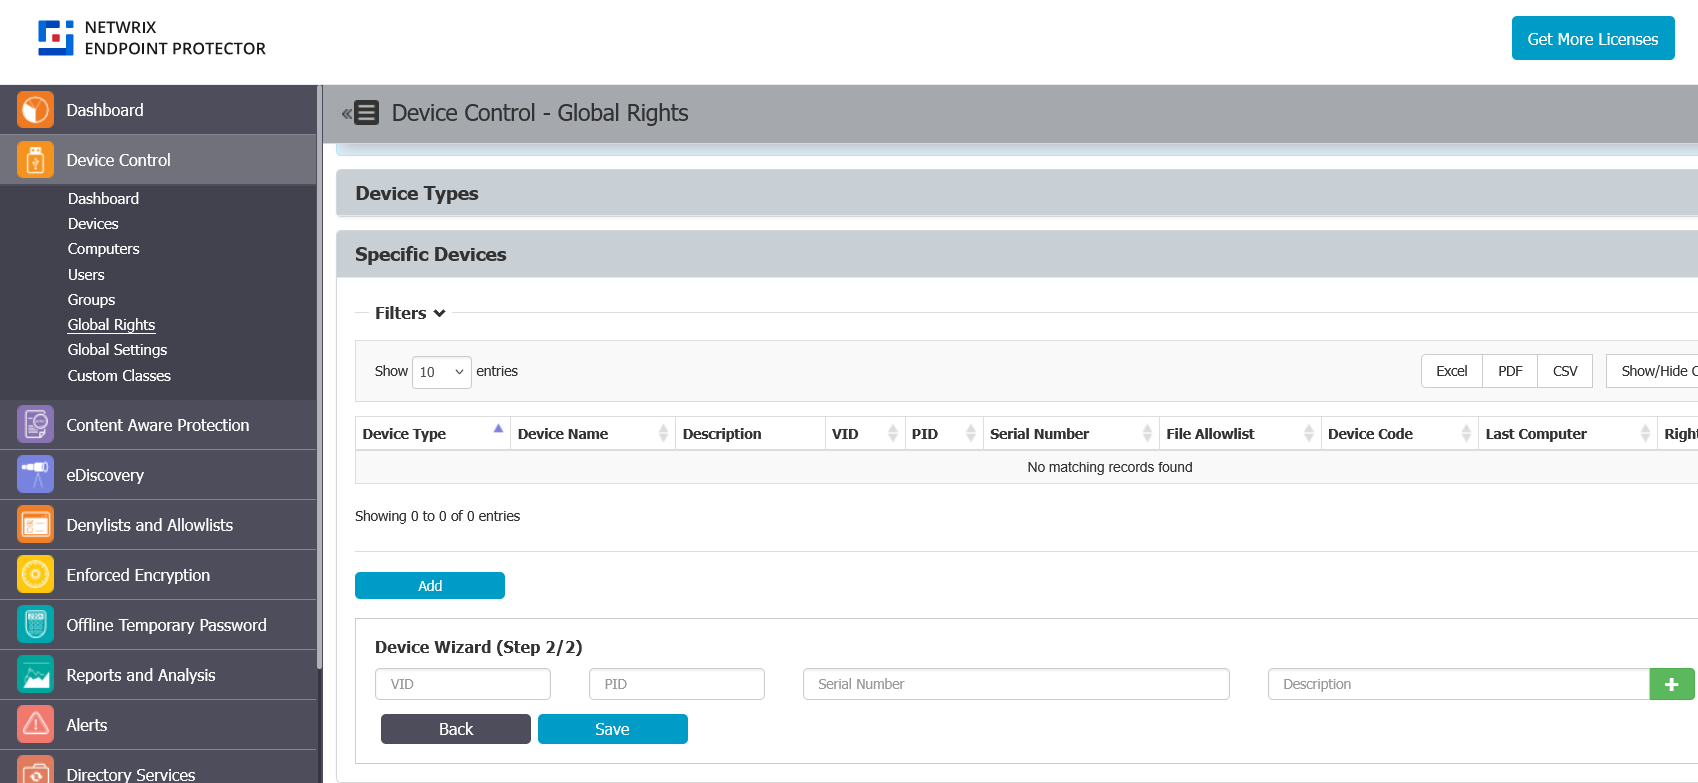Click the blue Add button
Screen dimensions: 1698x783
pos(430,586)
